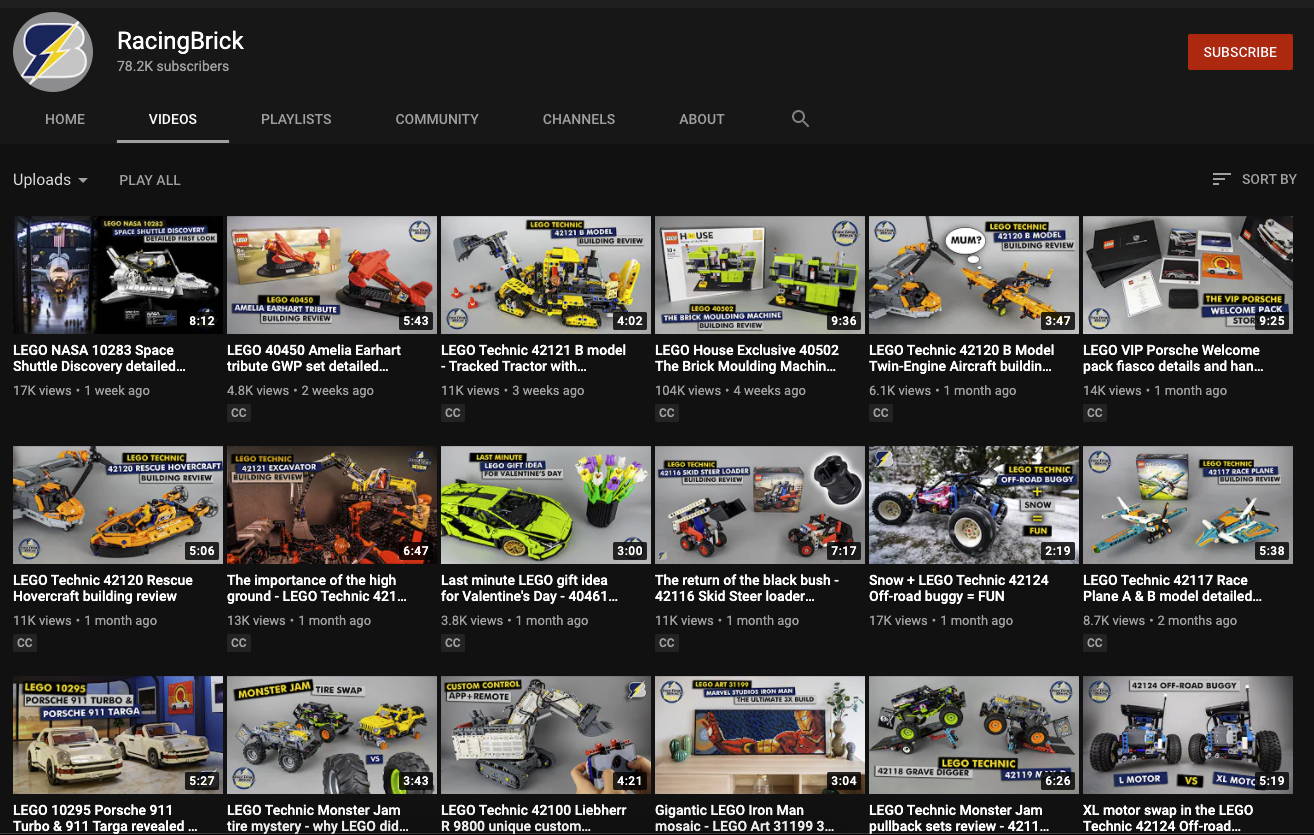Click PLAY ALL button

point(150,180)
